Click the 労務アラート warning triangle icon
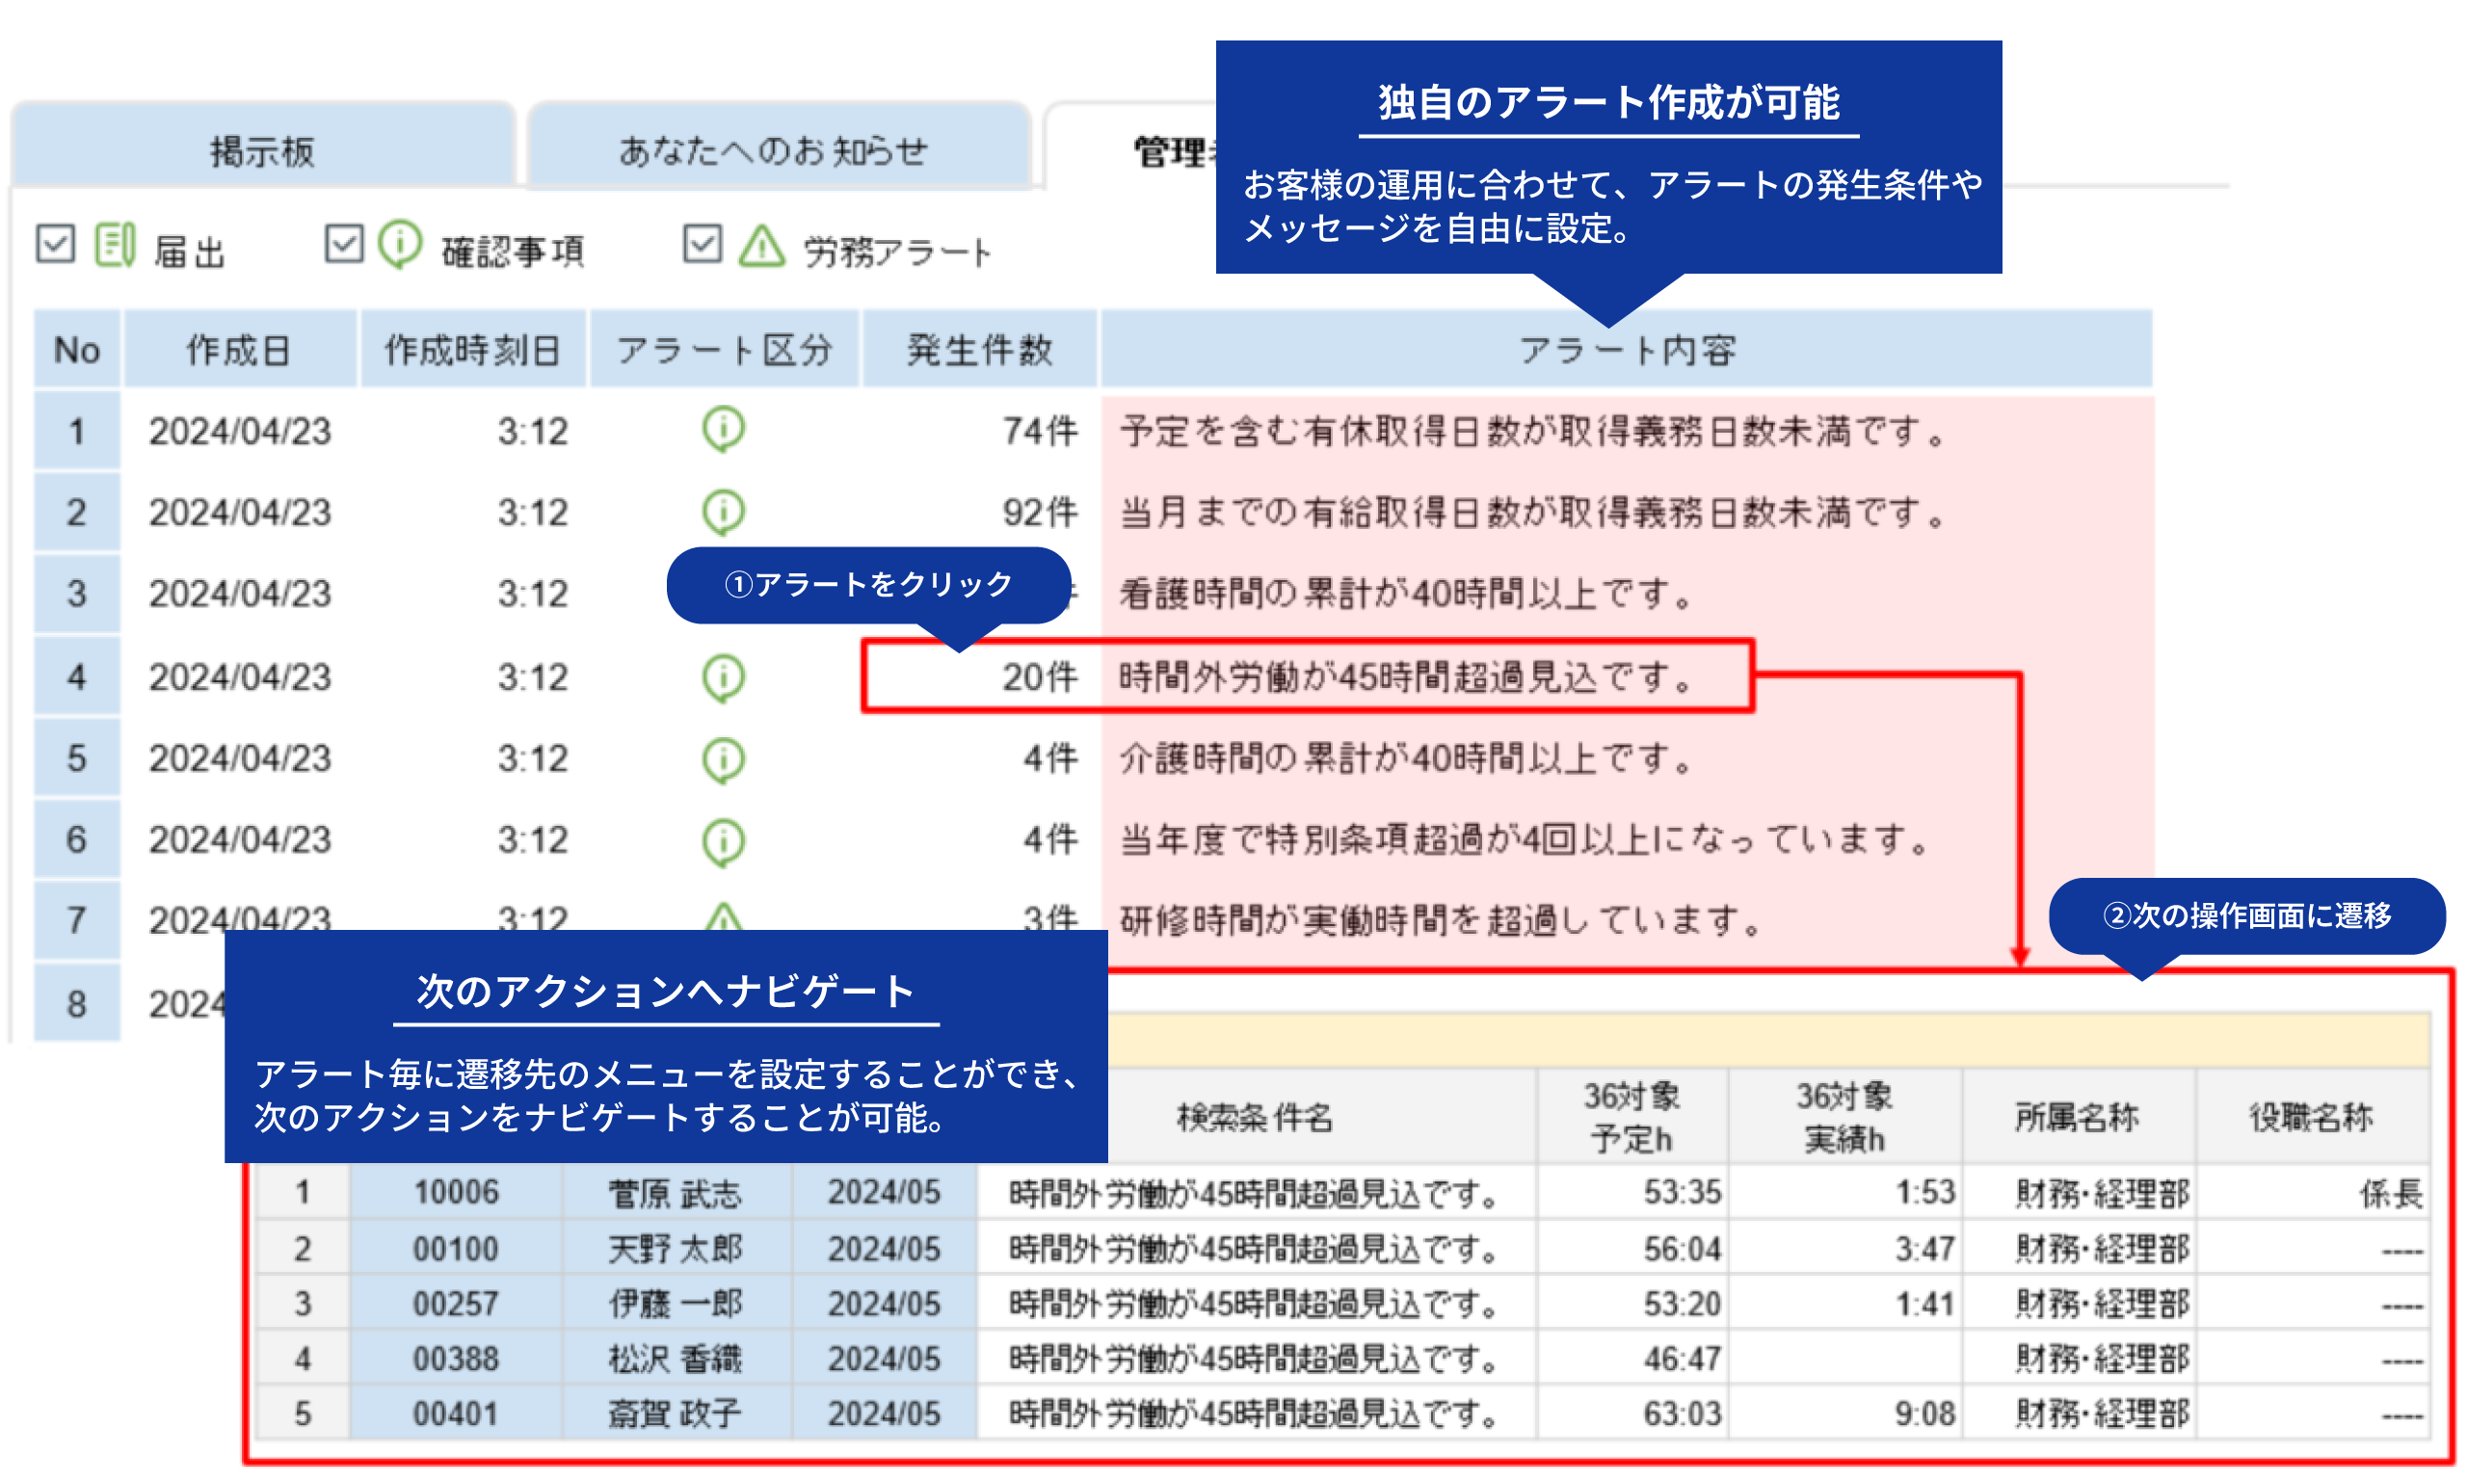This screenshot has height=1484, width=2467. tap(762, 245)
